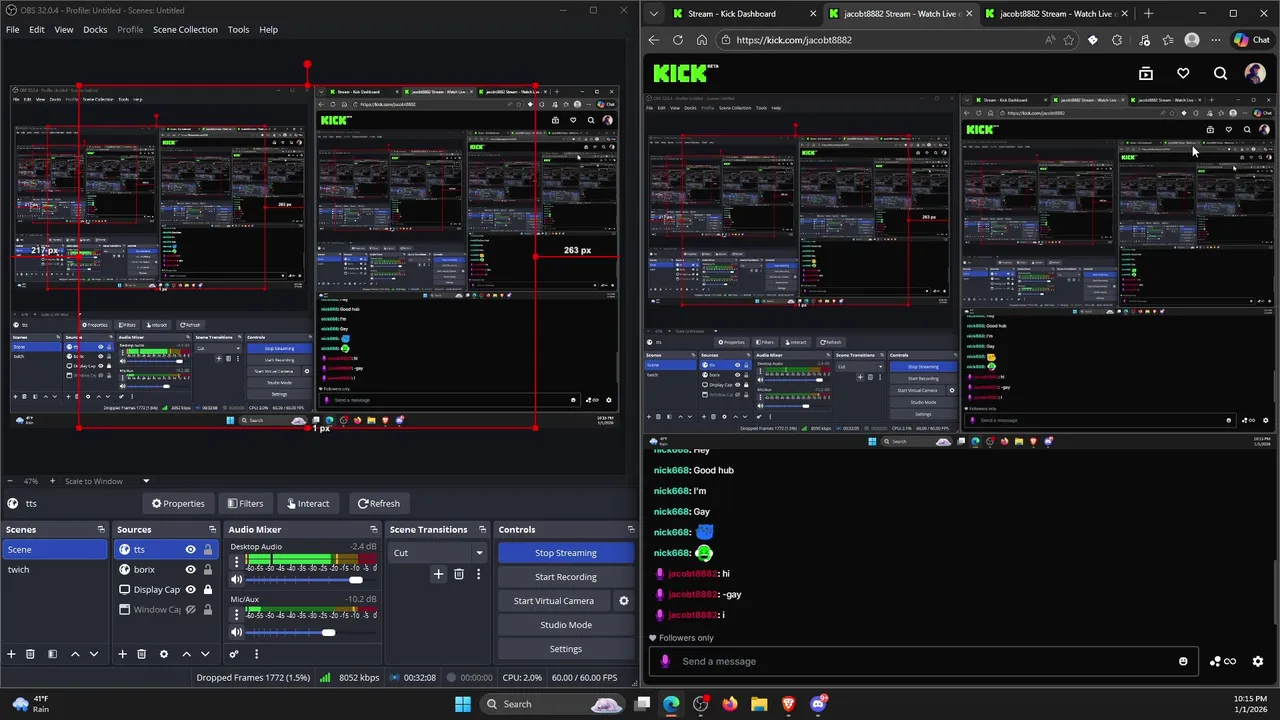Mute Desktop Audio speaker icon
Viewport: 1280px width, 720px height.
point(237,580)
